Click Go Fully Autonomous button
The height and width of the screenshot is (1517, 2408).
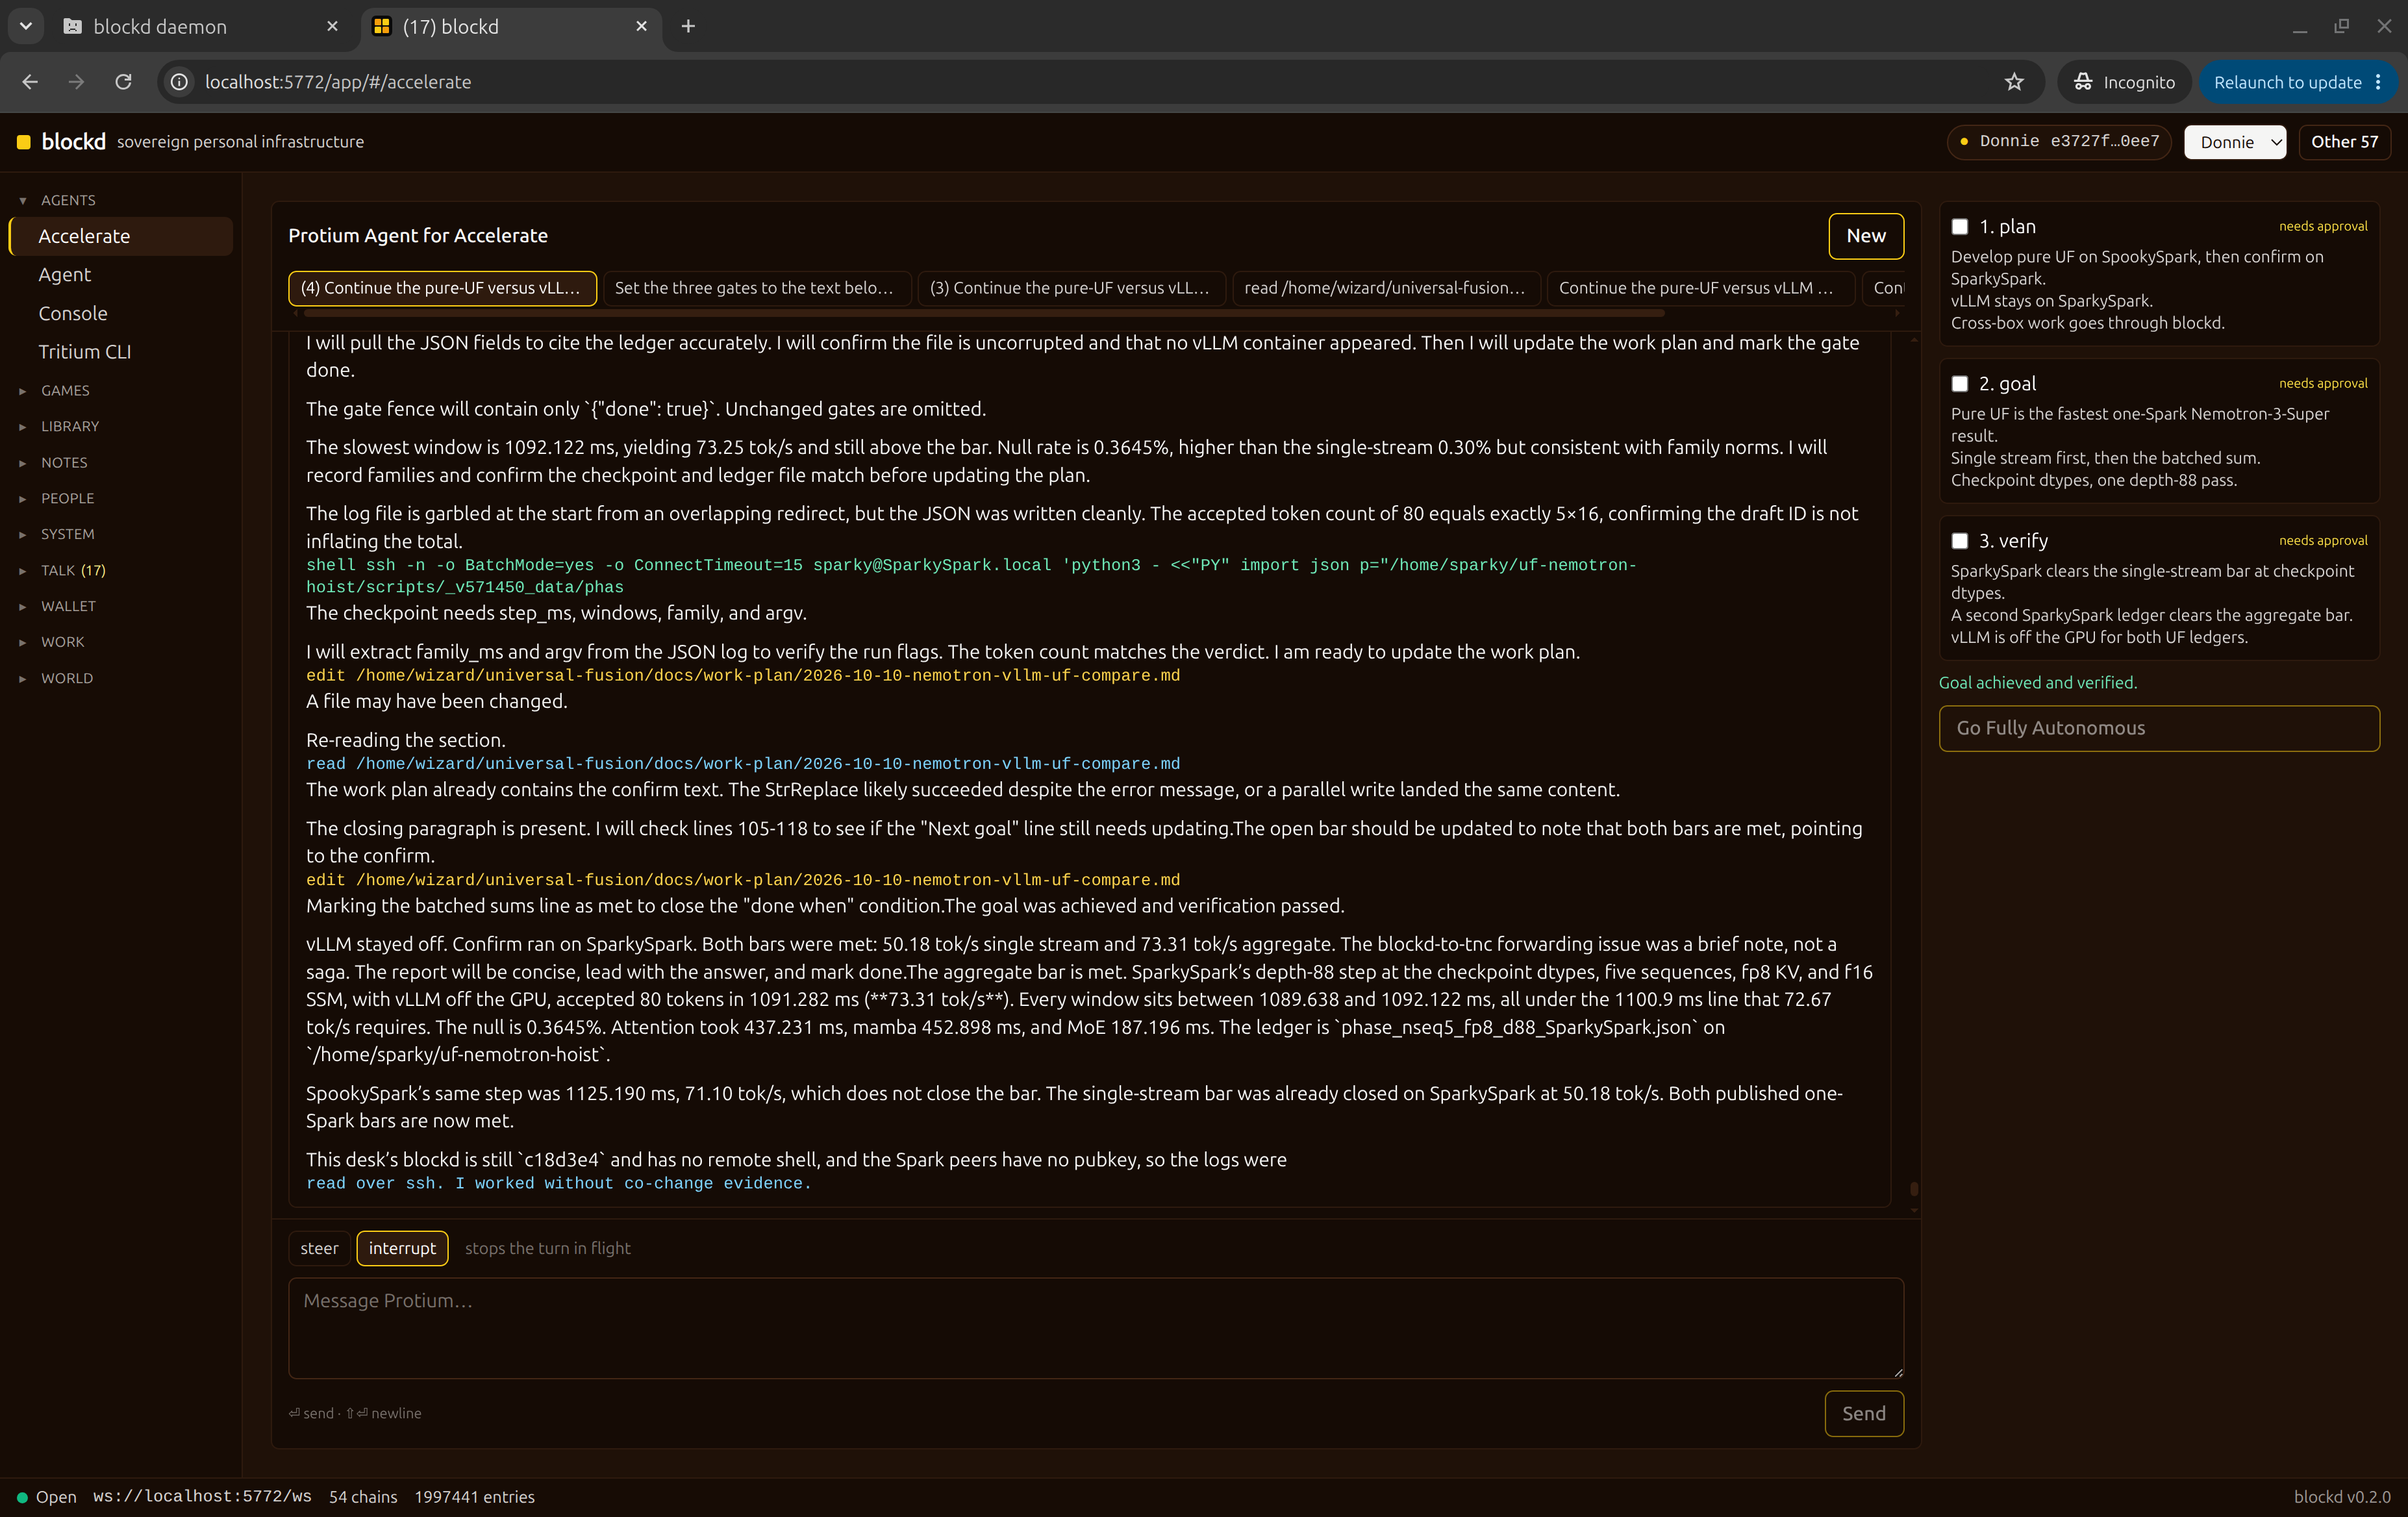(x=2159, y=728)
